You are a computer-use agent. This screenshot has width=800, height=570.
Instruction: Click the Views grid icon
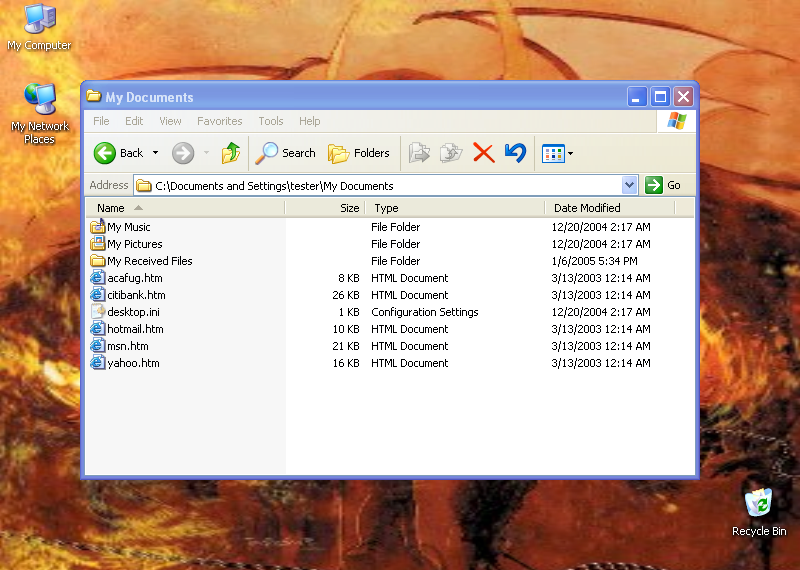coord(553,153)
